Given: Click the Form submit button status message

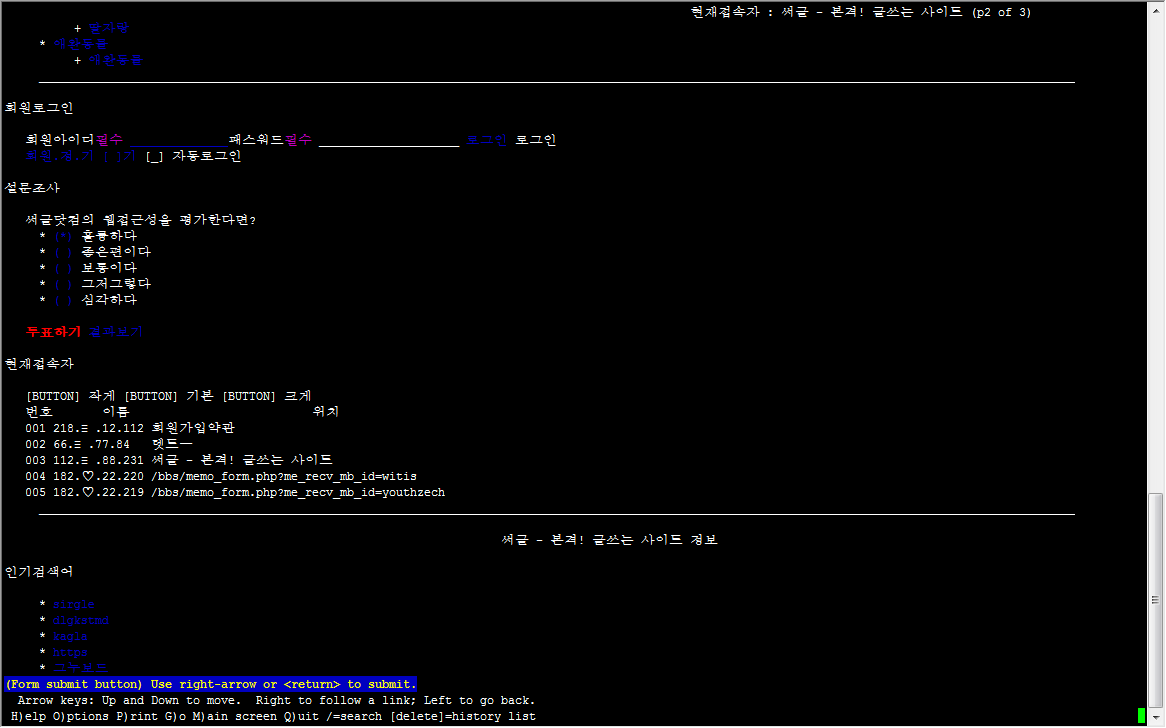Looking at the screenshot, I should (210, 685).
